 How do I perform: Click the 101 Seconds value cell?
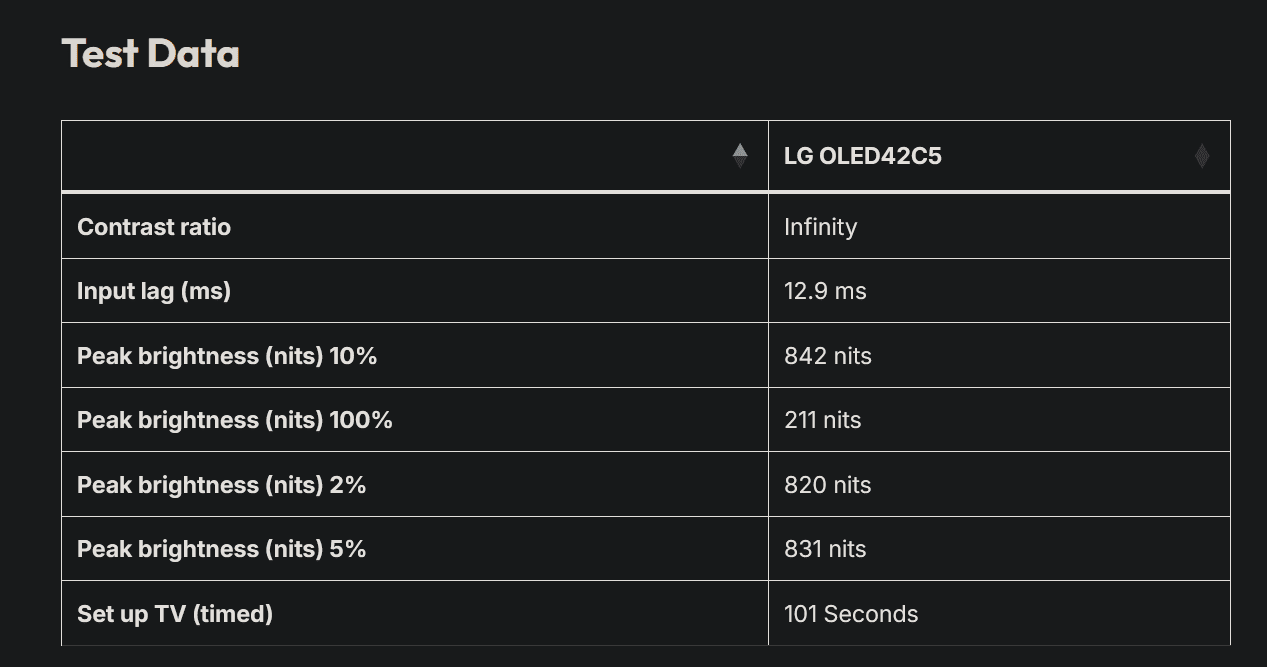click(851, 614)
